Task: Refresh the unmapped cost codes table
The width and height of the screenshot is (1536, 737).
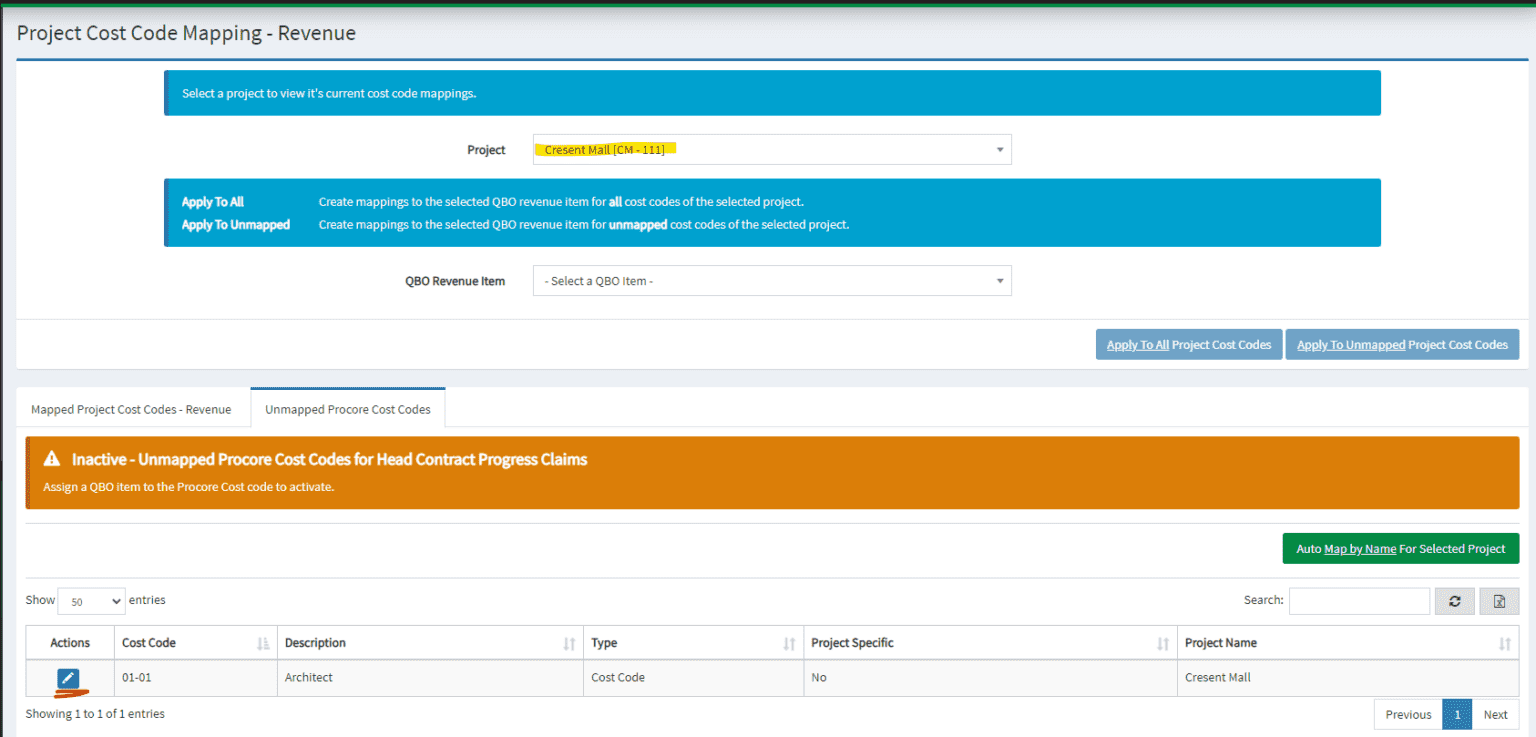Action: tap(1454, 600)
